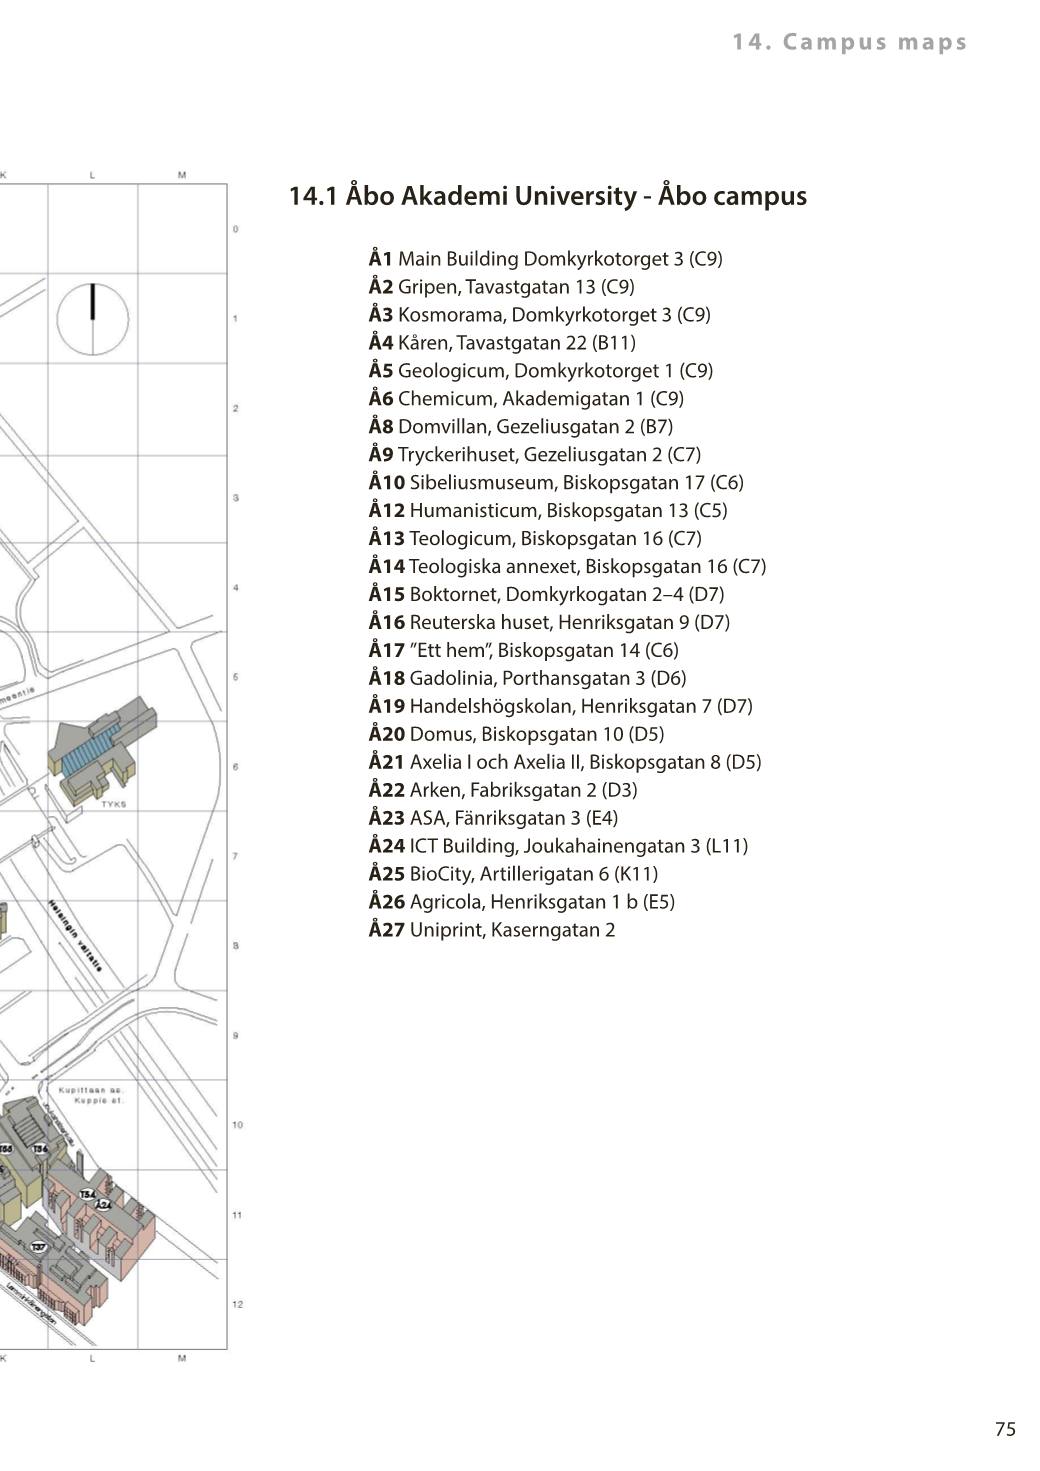Click the north compass symbol on the map

coord(93,319)
